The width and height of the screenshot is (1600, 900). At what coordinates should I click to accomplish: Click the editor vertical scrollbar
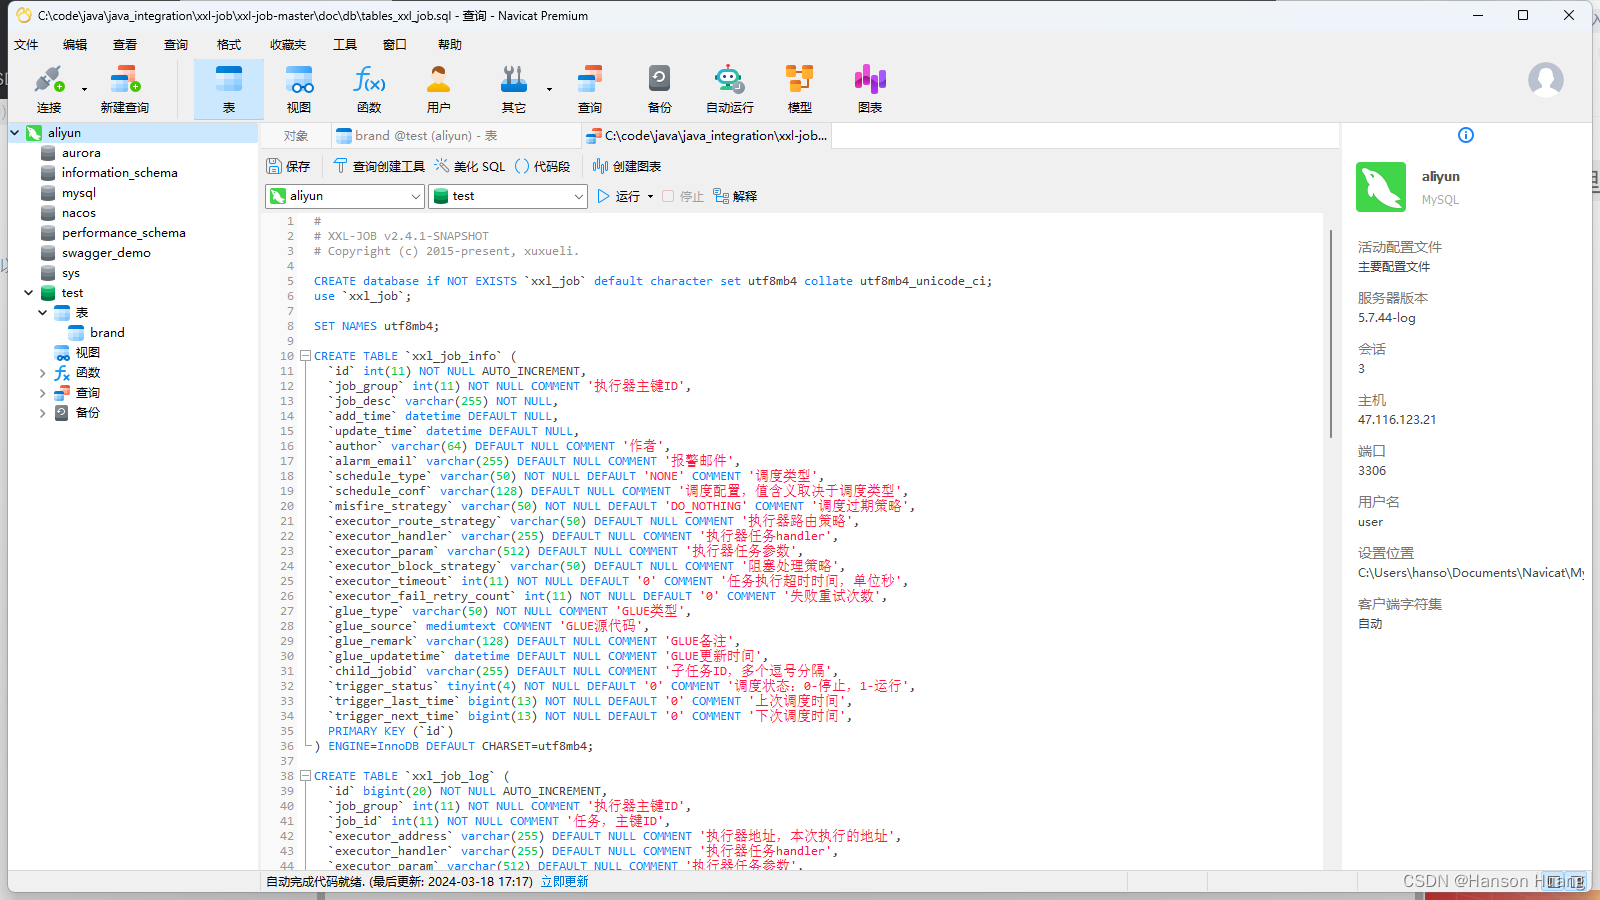tap(1330, 334)
